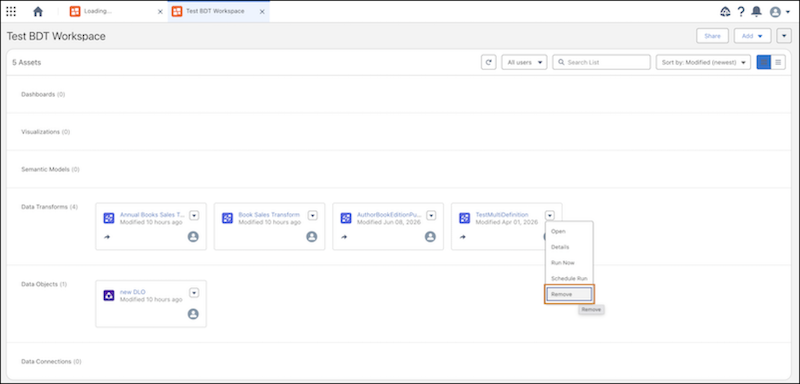
Task: Open the All users filter dropdown
Action: coord(524,62)
